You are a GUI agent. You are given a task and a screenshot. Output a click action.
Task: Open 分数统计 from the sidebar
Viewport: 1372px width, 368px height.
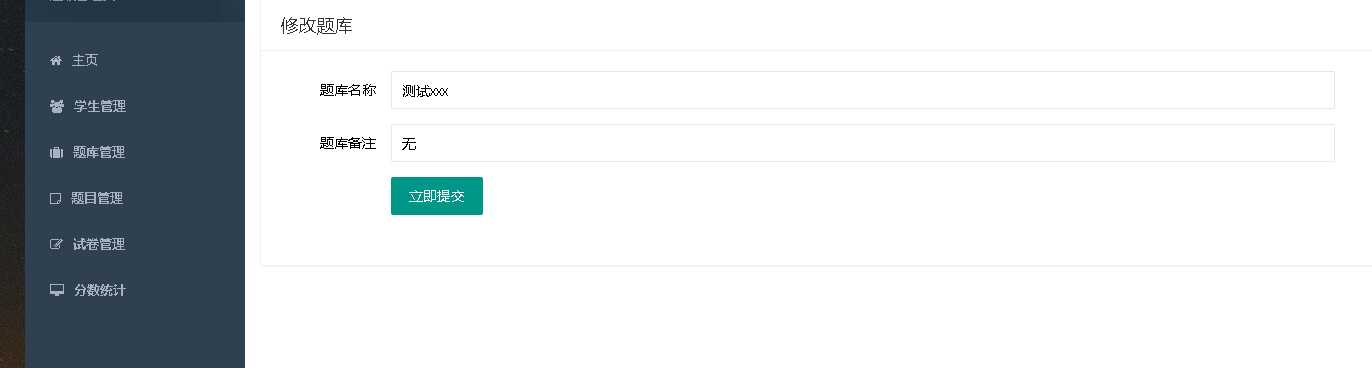[135, 290]
